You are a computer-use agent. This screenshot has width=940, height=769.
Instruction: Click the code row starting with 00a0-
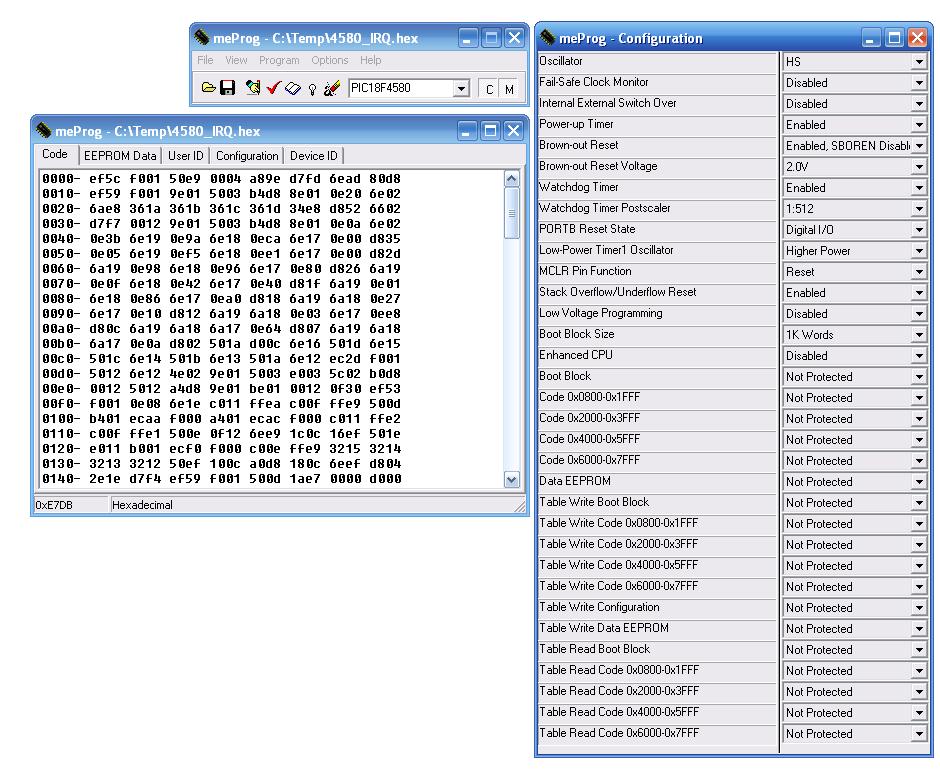coord(221,328)
